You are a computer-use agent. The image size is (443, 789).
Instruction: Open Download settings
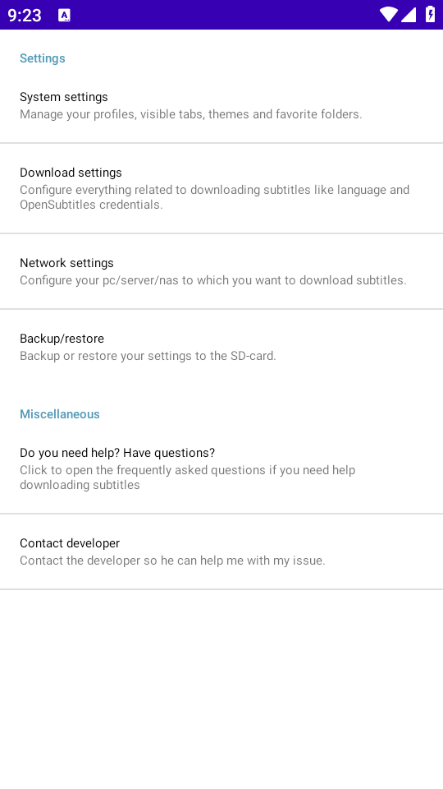coord(222,188)
